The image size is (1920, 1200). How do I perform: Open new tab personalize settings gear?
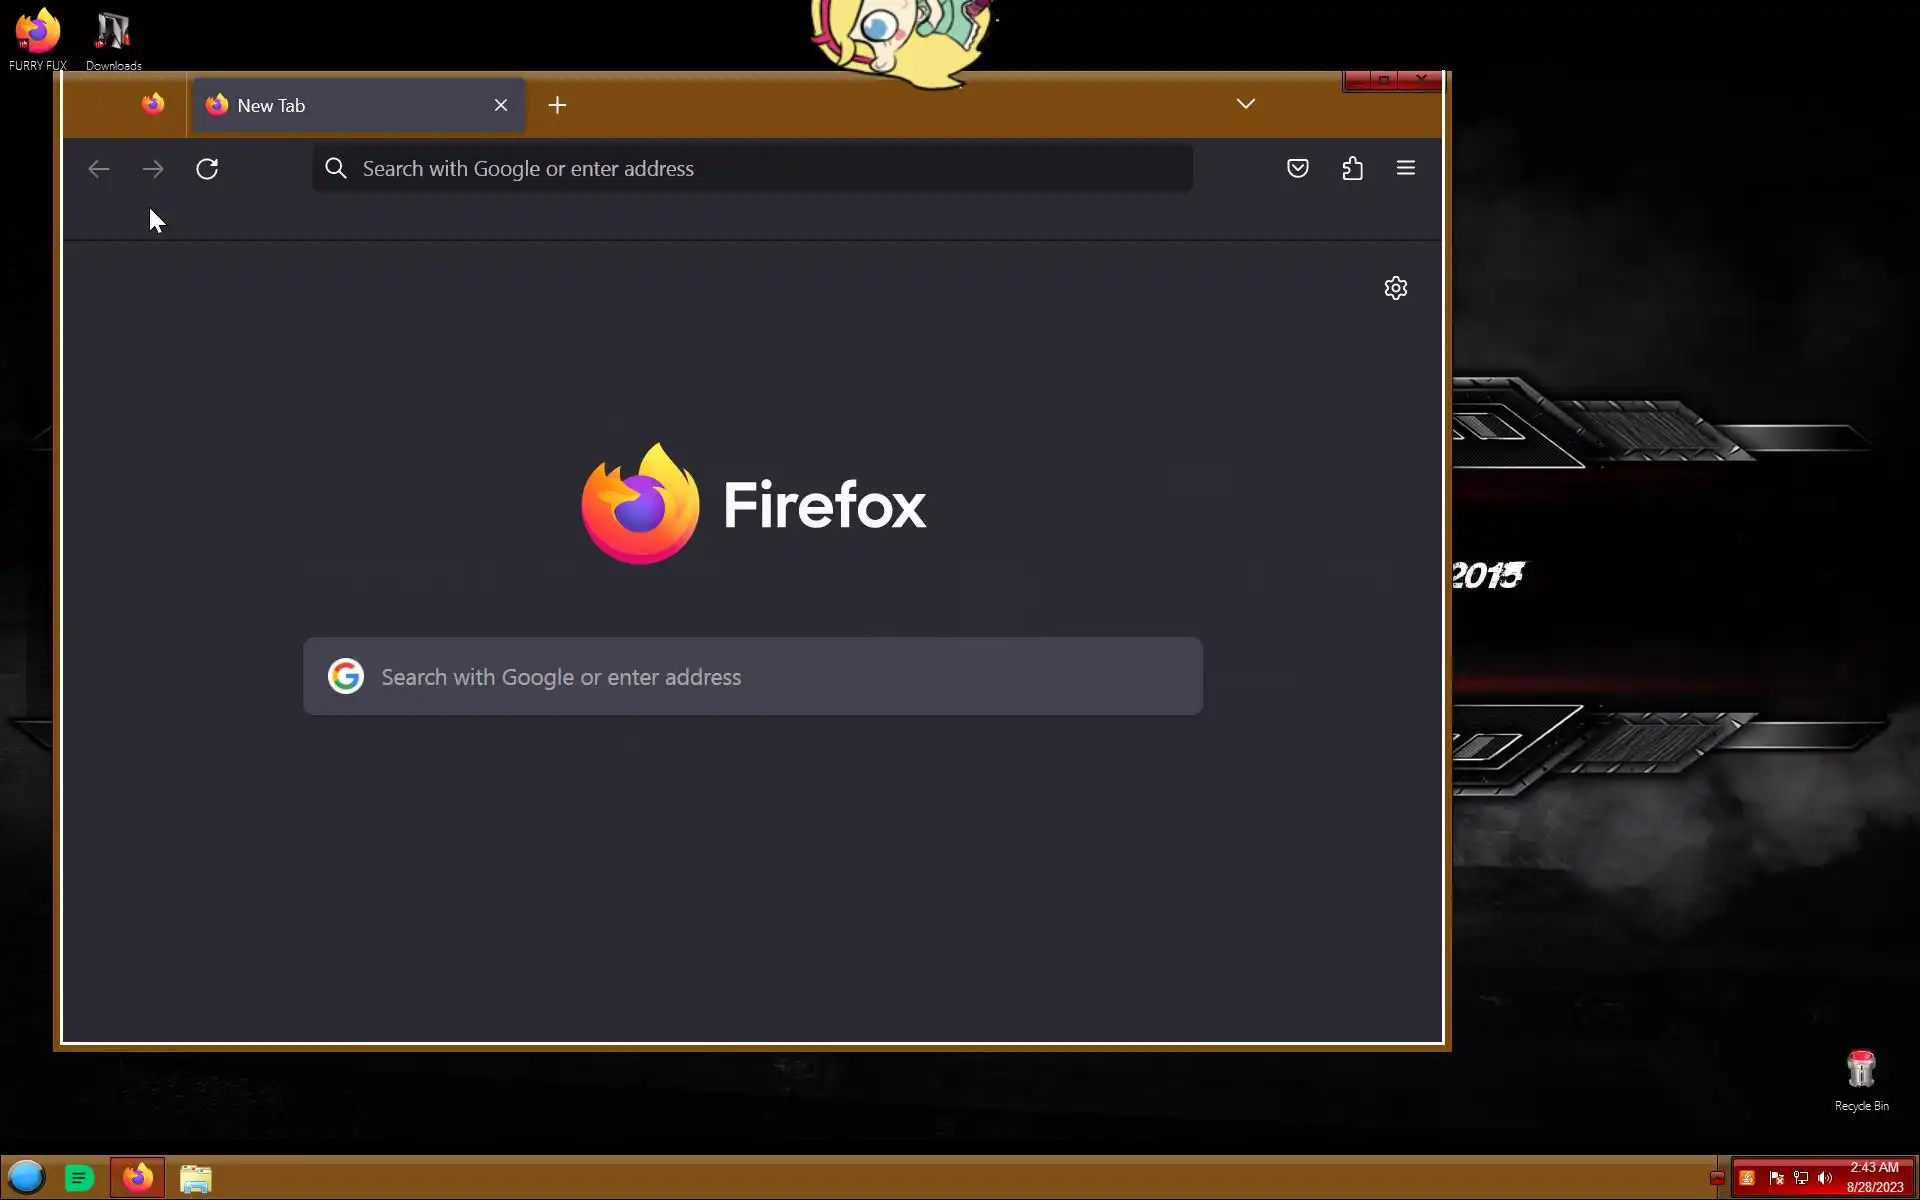coord(1395,289)
